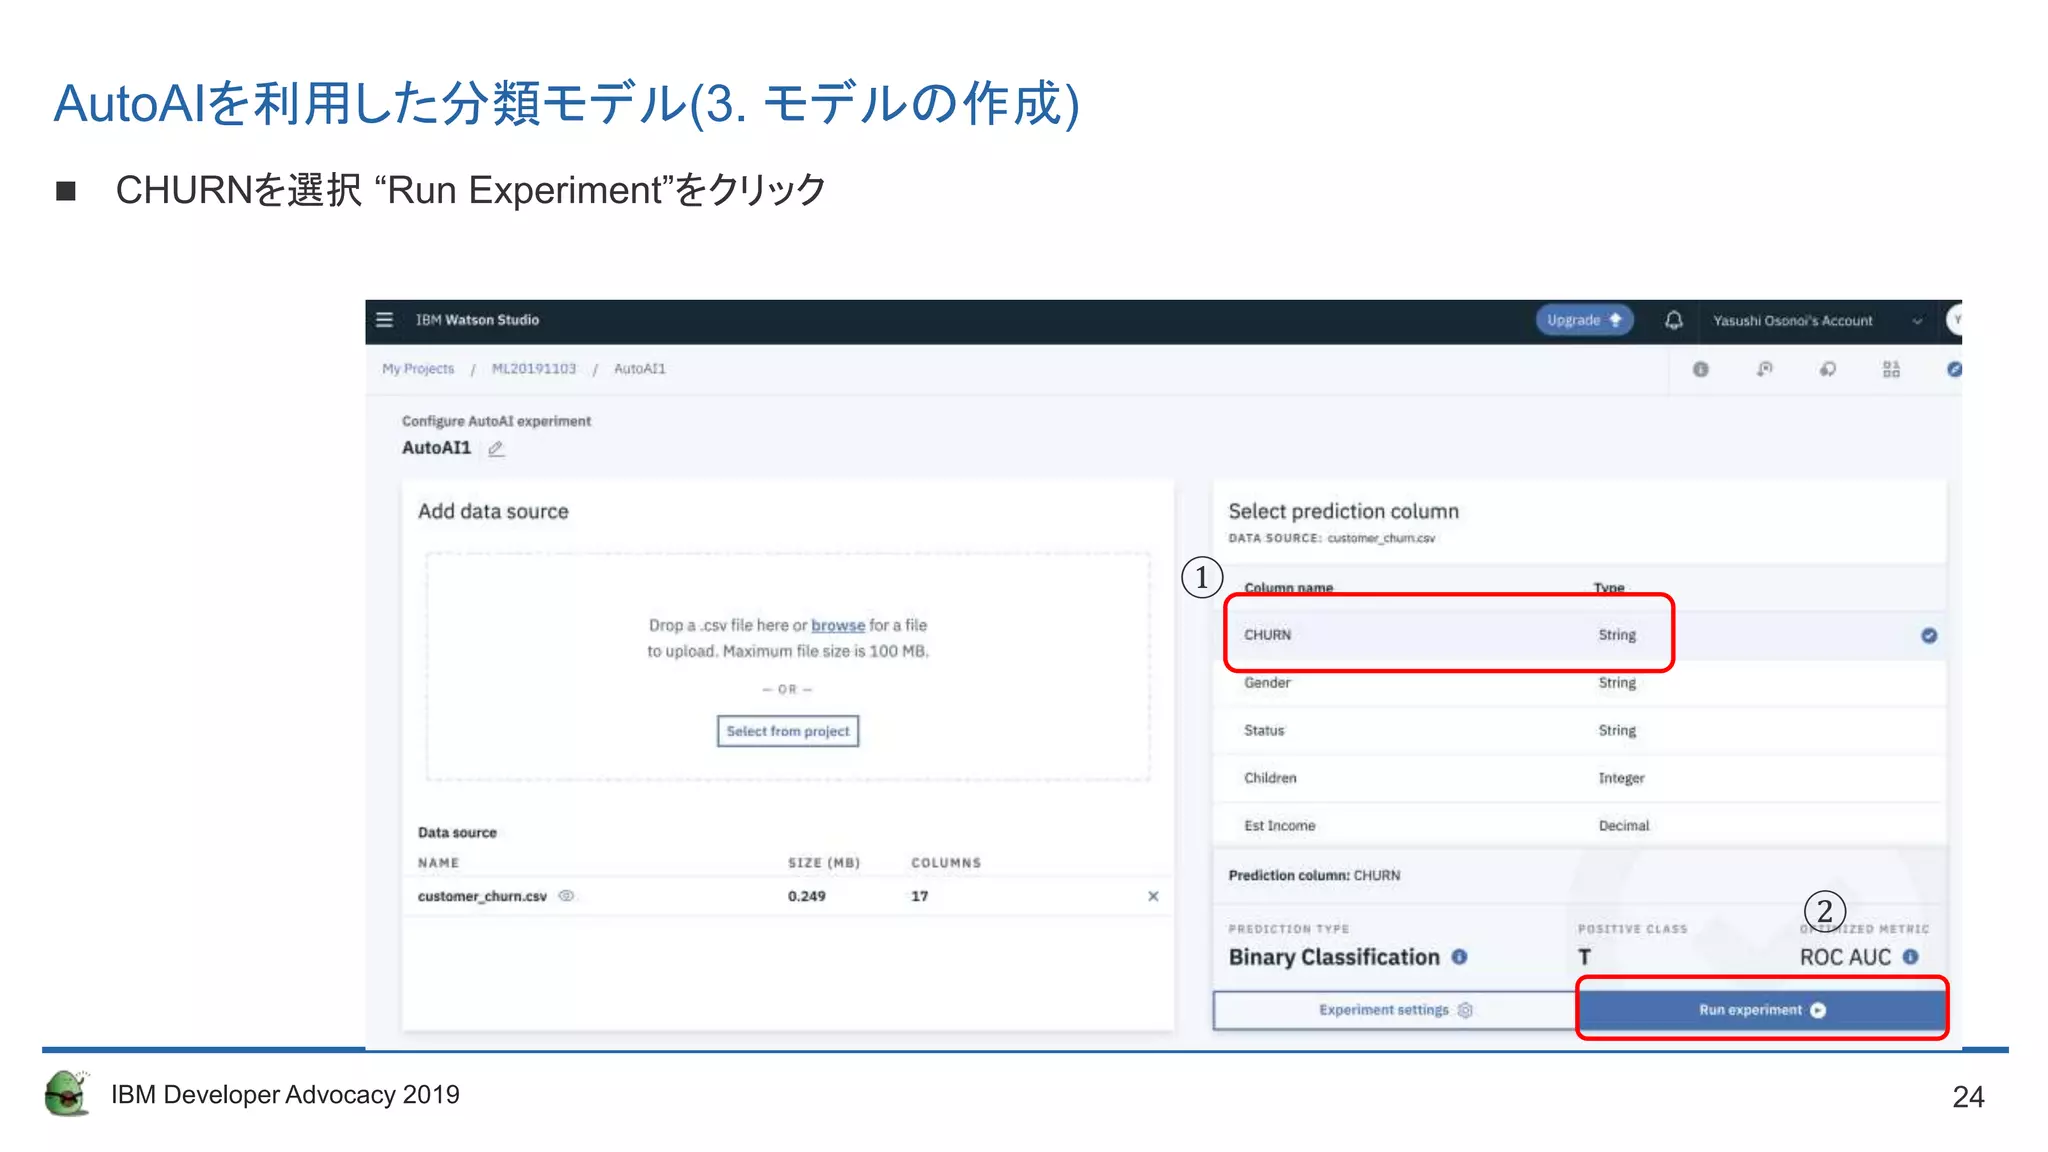The image size is (2048, 1152).
Task: Click the 0.249 size value
Action: [x=806, y=896]
